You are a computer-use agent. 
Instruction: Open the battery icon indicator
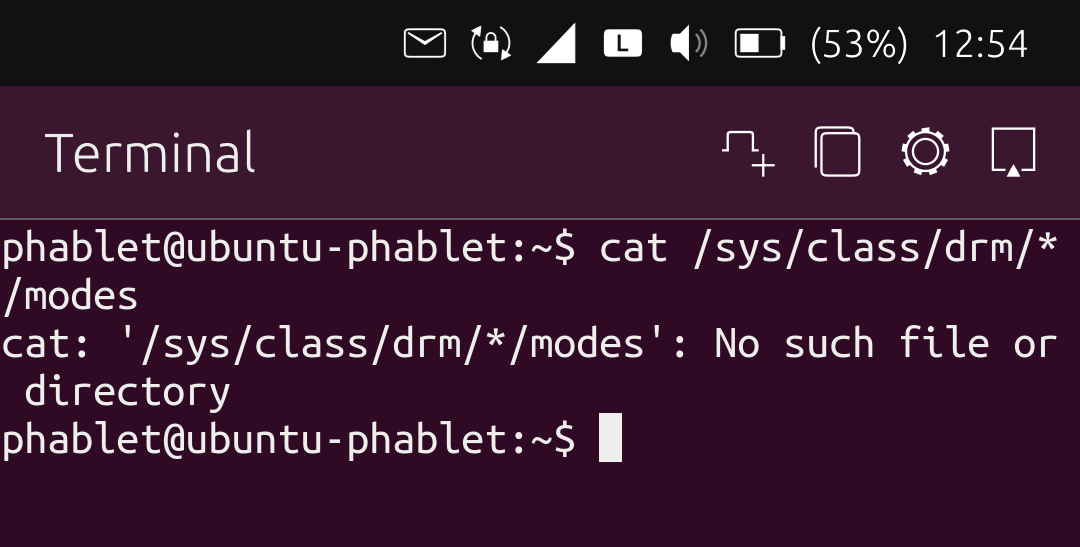760,43
